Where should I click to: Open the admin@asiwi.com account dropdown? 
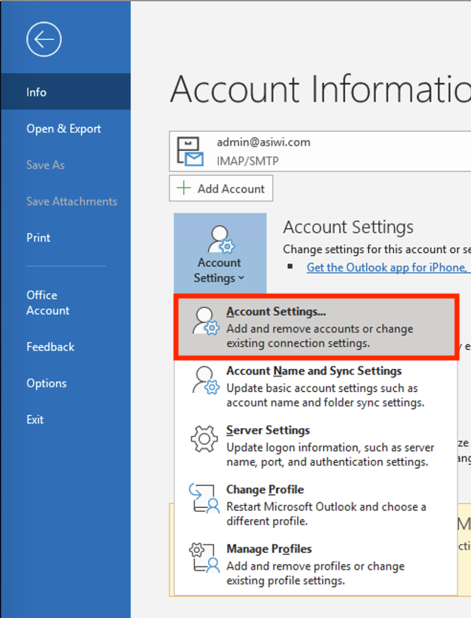tap(320, 151)
